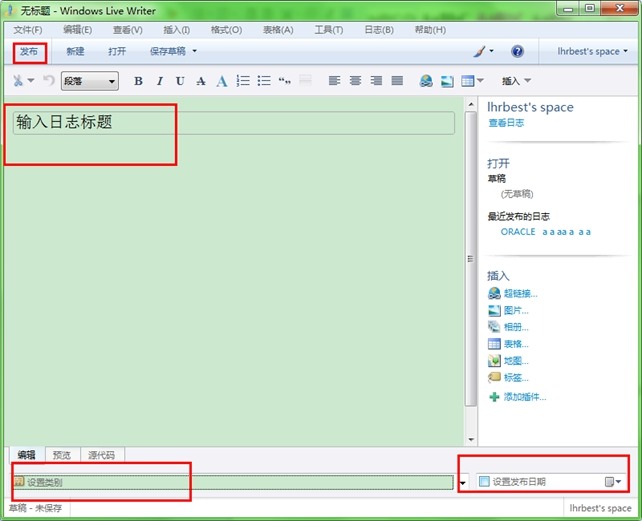The height and width of the screenshot is (521, 642).
Task: Open the 编辑(E) menu
Action: click(77, 30)
